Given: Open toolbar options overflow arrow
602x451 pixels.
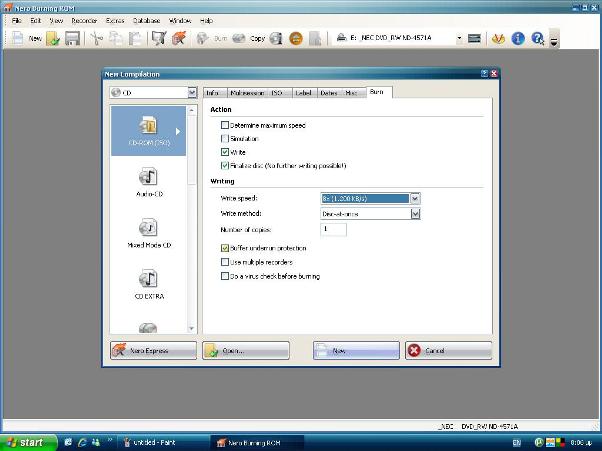Looking at the screenshot, I should (x=554, y=39).
